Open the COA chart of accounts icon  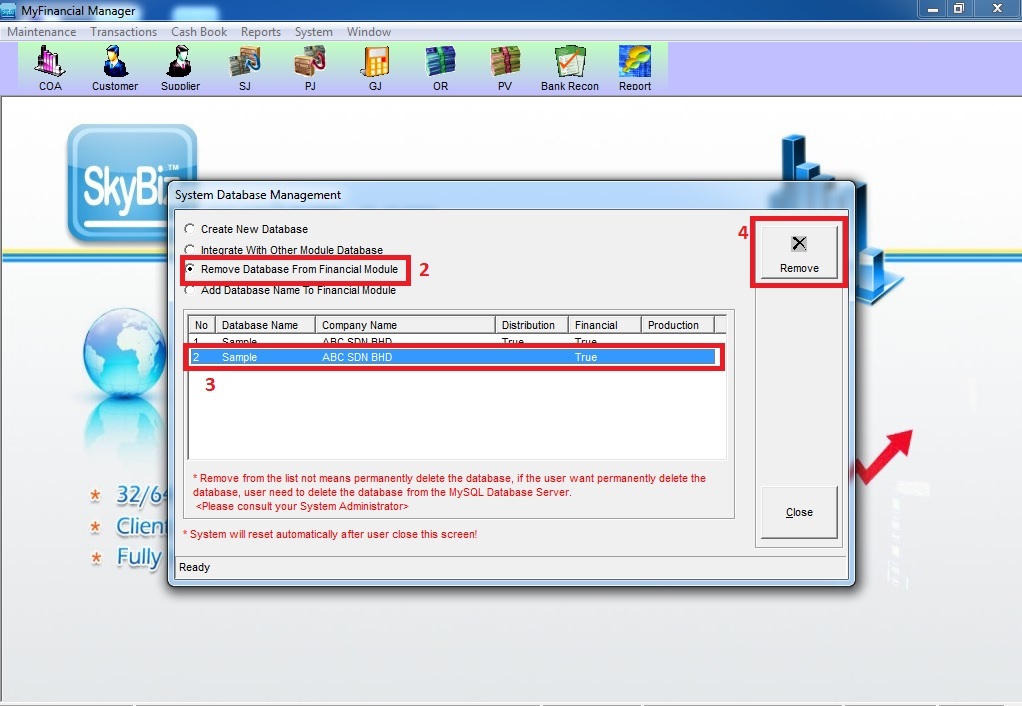50,66
